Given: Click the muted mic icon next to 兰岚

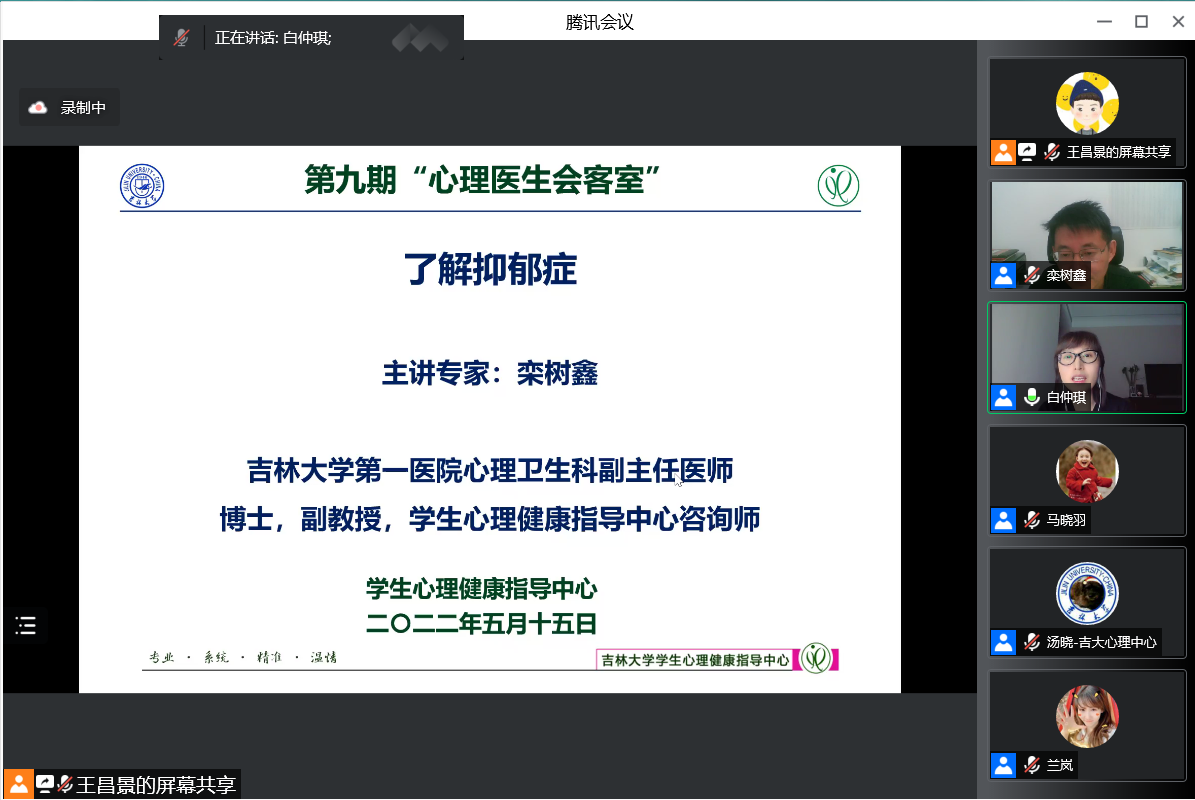Looking at the screenshot, I should click(x=1031, y=765).
